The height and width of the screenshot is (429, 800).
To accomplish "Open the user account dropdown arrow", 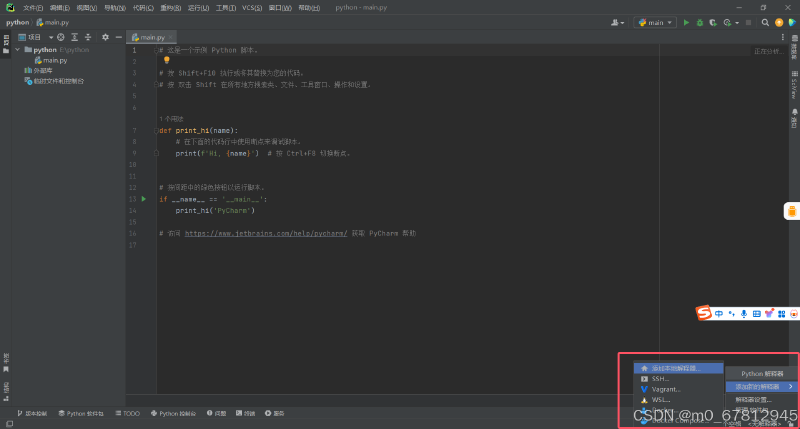I will click(622, 23).
